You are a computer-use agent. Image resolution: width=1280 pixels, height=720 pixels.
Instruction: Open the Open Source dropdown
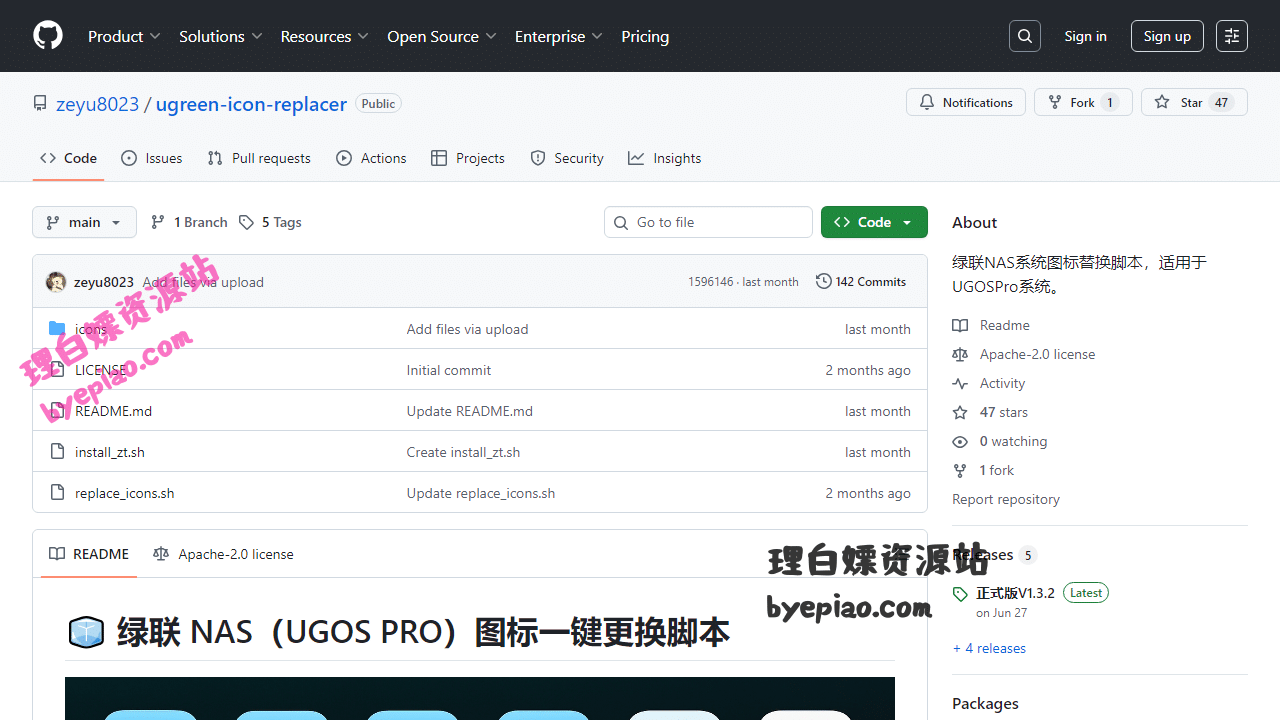click(x=442, y=36)
